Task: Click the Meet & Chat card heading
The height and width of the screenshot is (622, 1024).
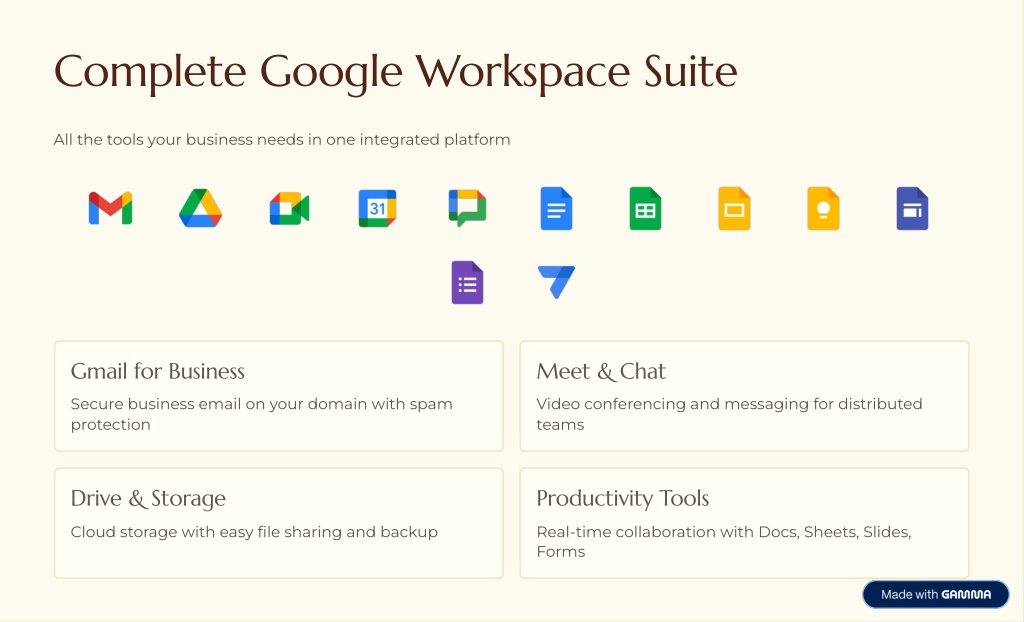Action: pyautogui.click(x=601, y=371)
